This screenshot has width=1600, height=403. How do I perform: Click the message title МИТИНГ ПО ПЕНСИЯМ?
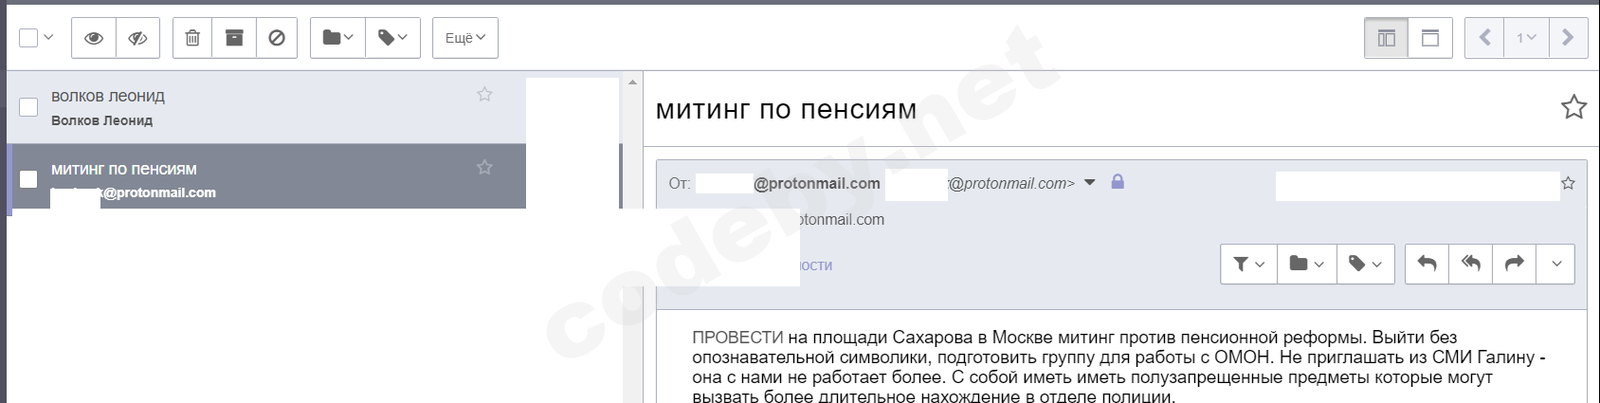786,110
